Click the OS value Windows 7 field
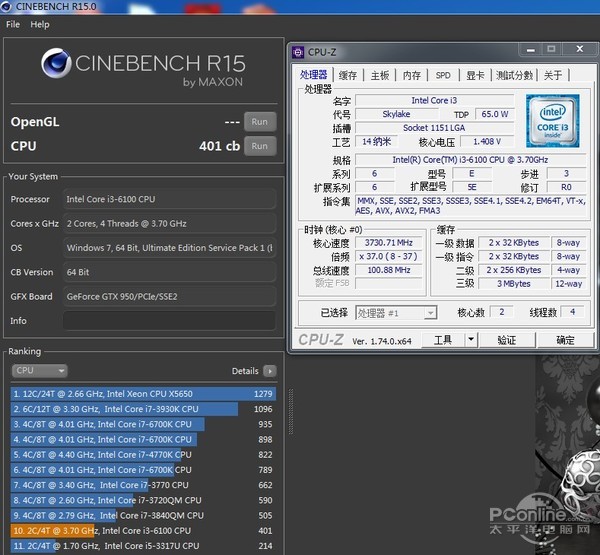The height and width of the screenshot is (555, 600). coord(169,248)
